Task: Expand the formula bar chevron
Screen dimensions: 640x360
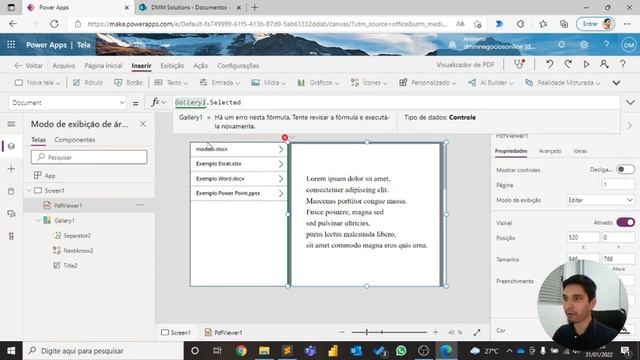Action: coord(630,102)
